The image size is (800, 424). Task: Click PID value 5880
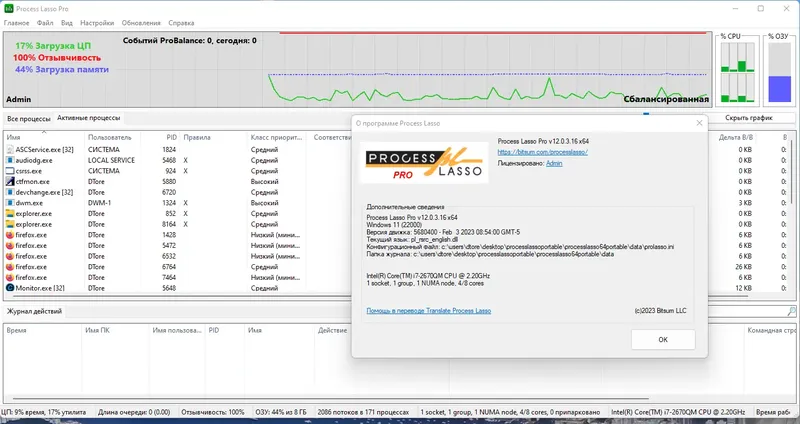click(x=168, y=182)
